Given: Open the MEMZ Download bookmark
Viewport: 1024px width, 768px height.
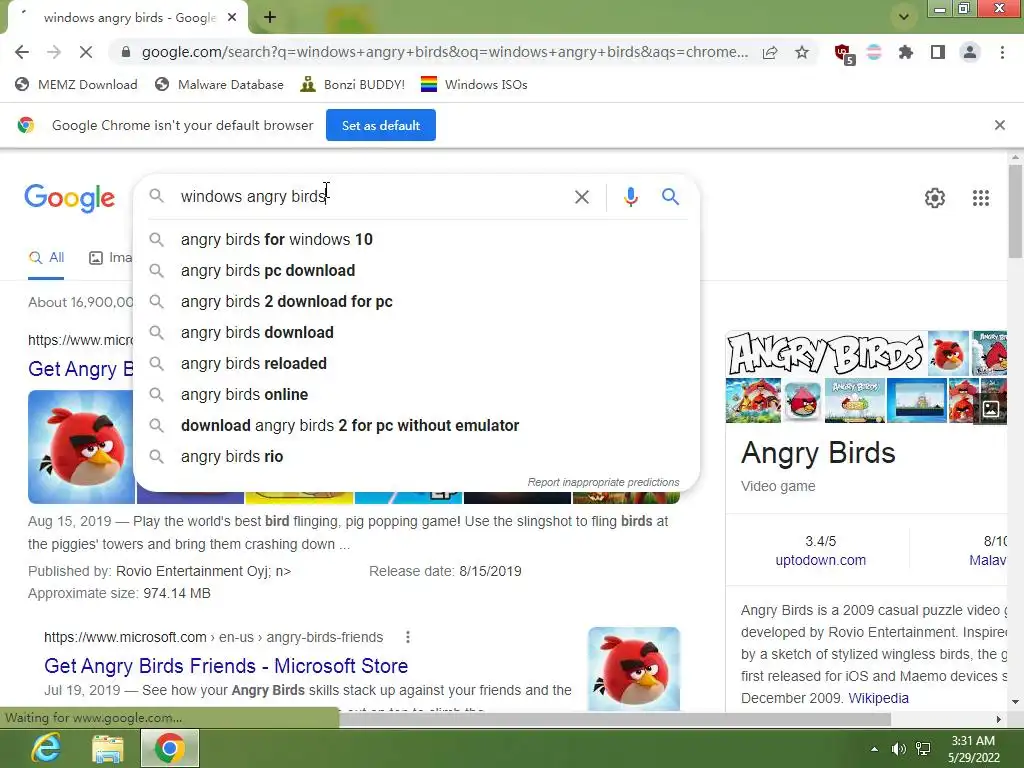Looking at the screenshot, I should (76, 84).
